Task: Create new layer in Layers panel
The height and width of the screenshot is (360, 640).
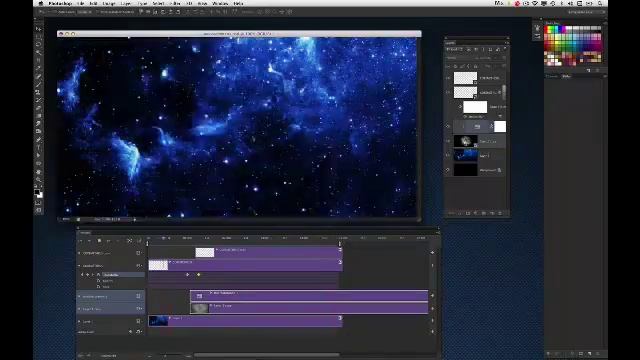Action: (x=492, y=213)
